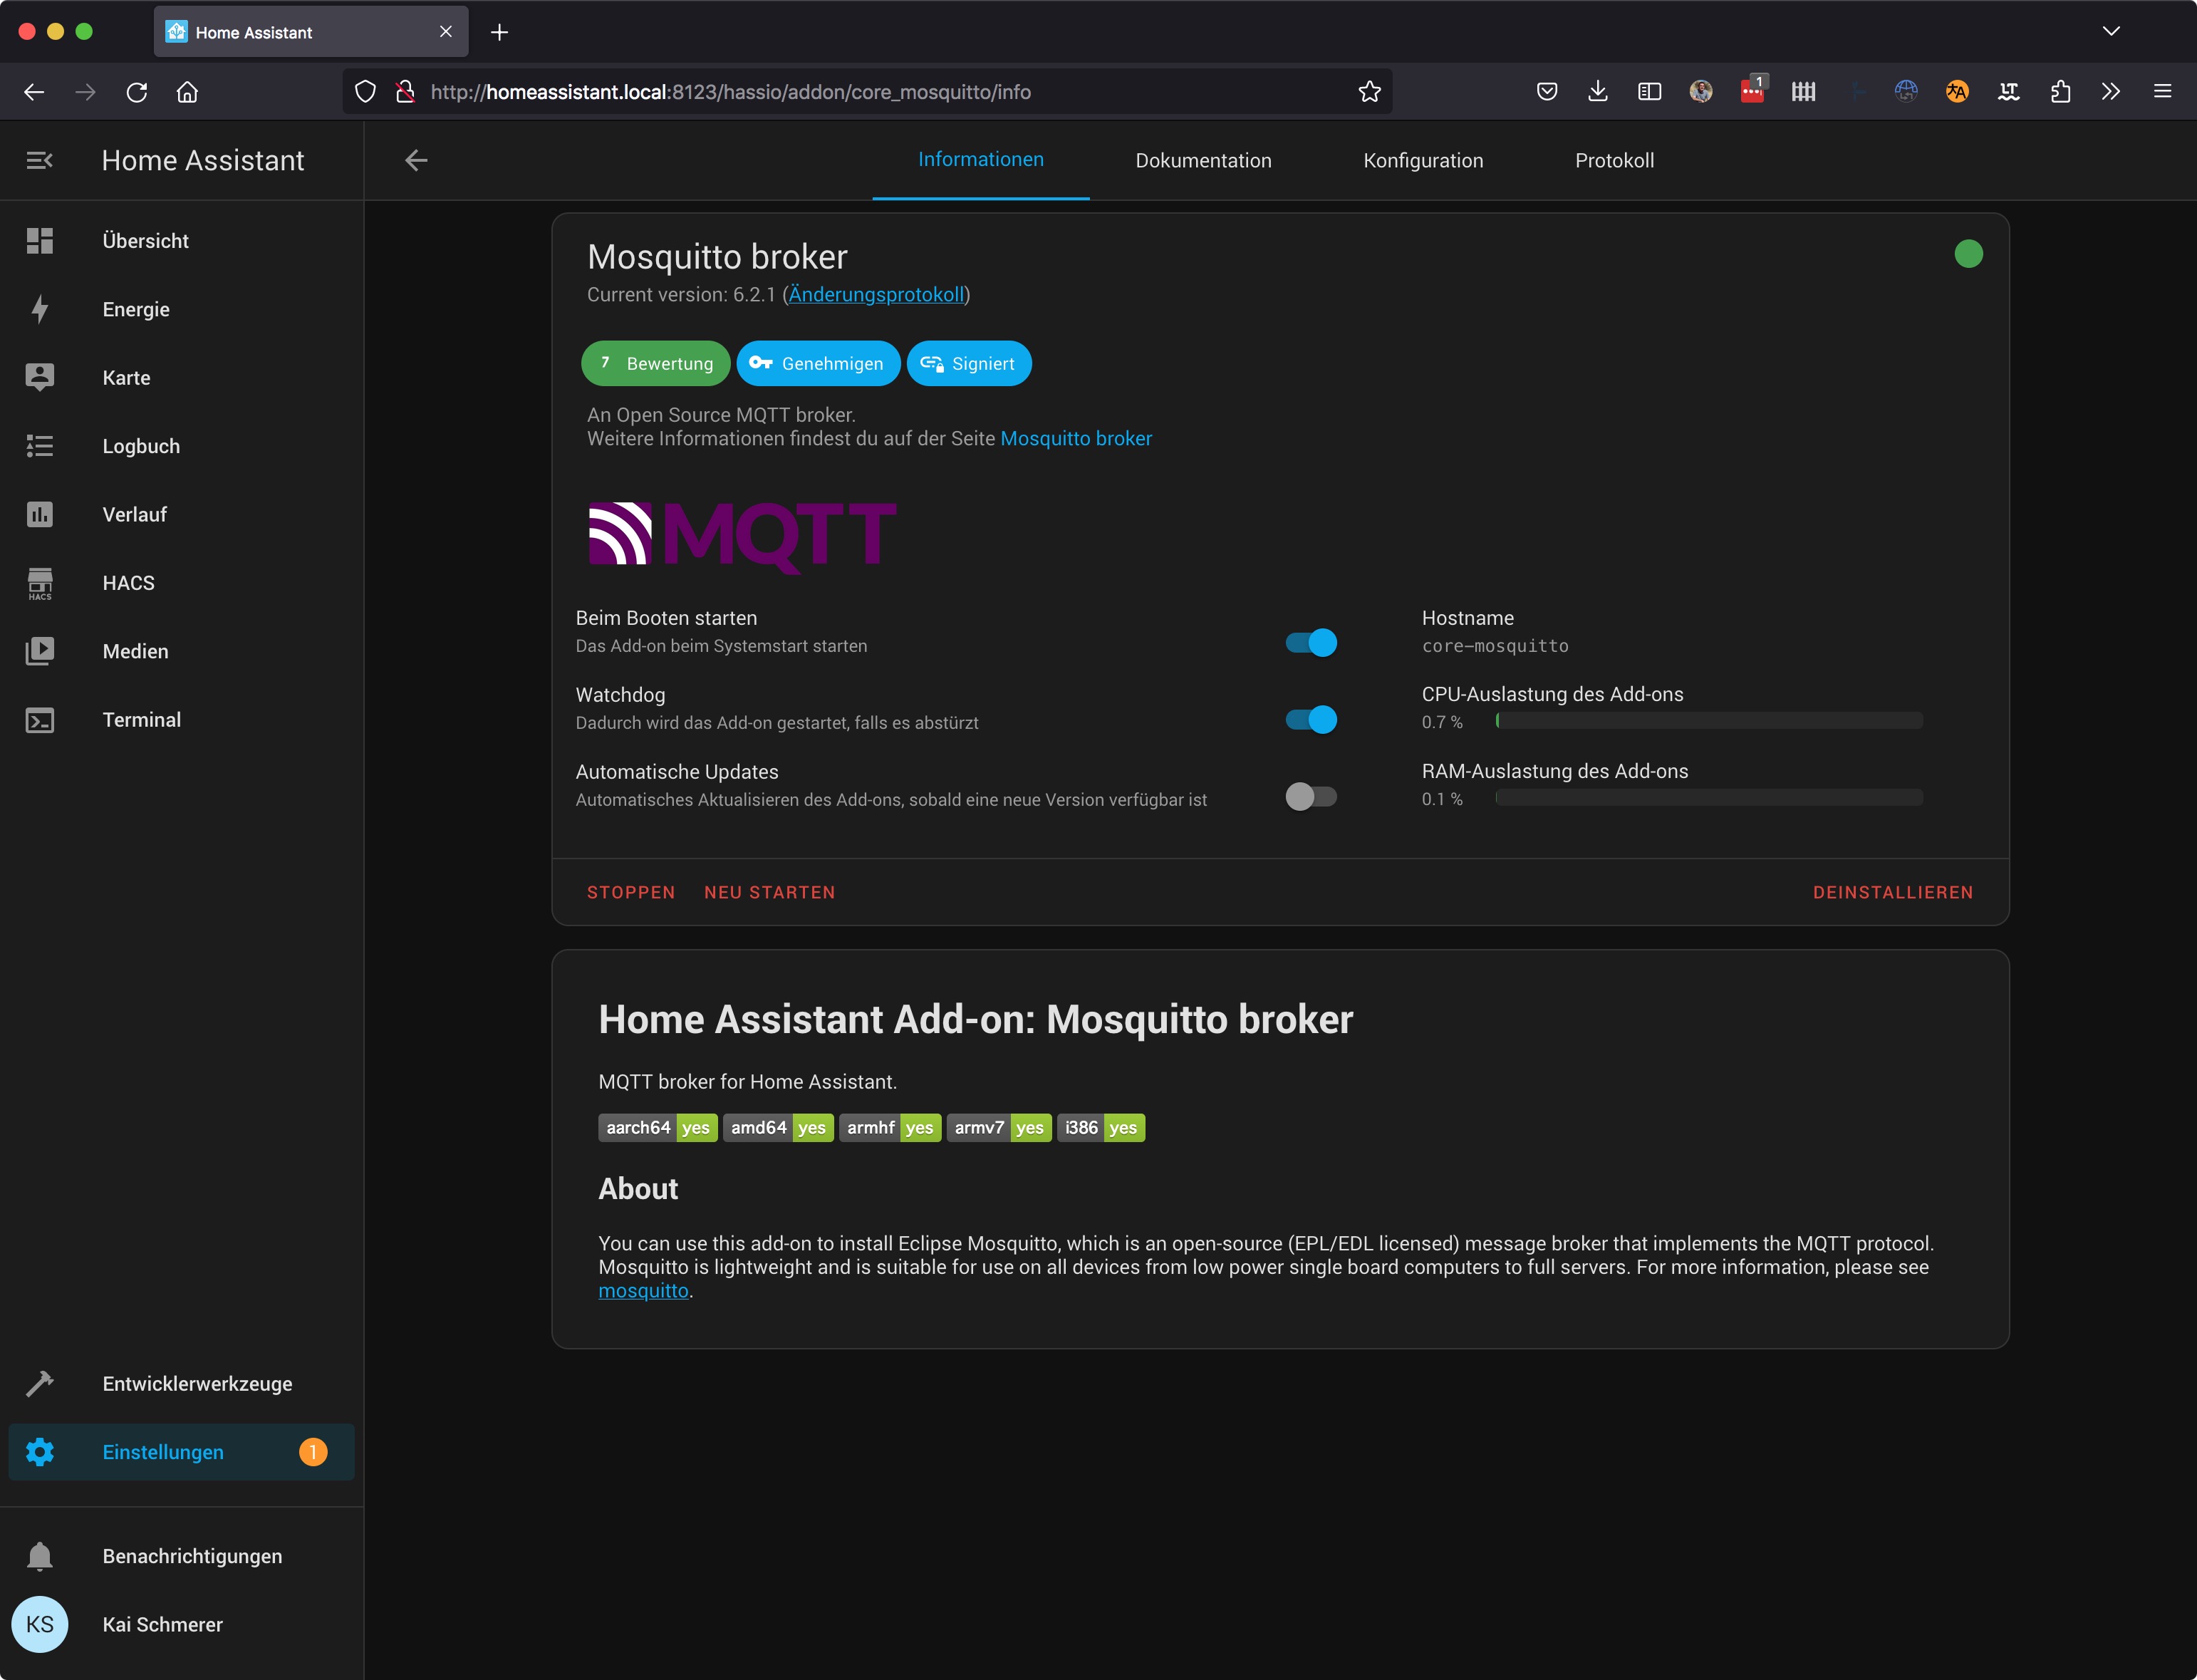Viewport: 2197px width, 1680px height.
Task: Open the Änderungsprotokoll link
Action: 876,295
